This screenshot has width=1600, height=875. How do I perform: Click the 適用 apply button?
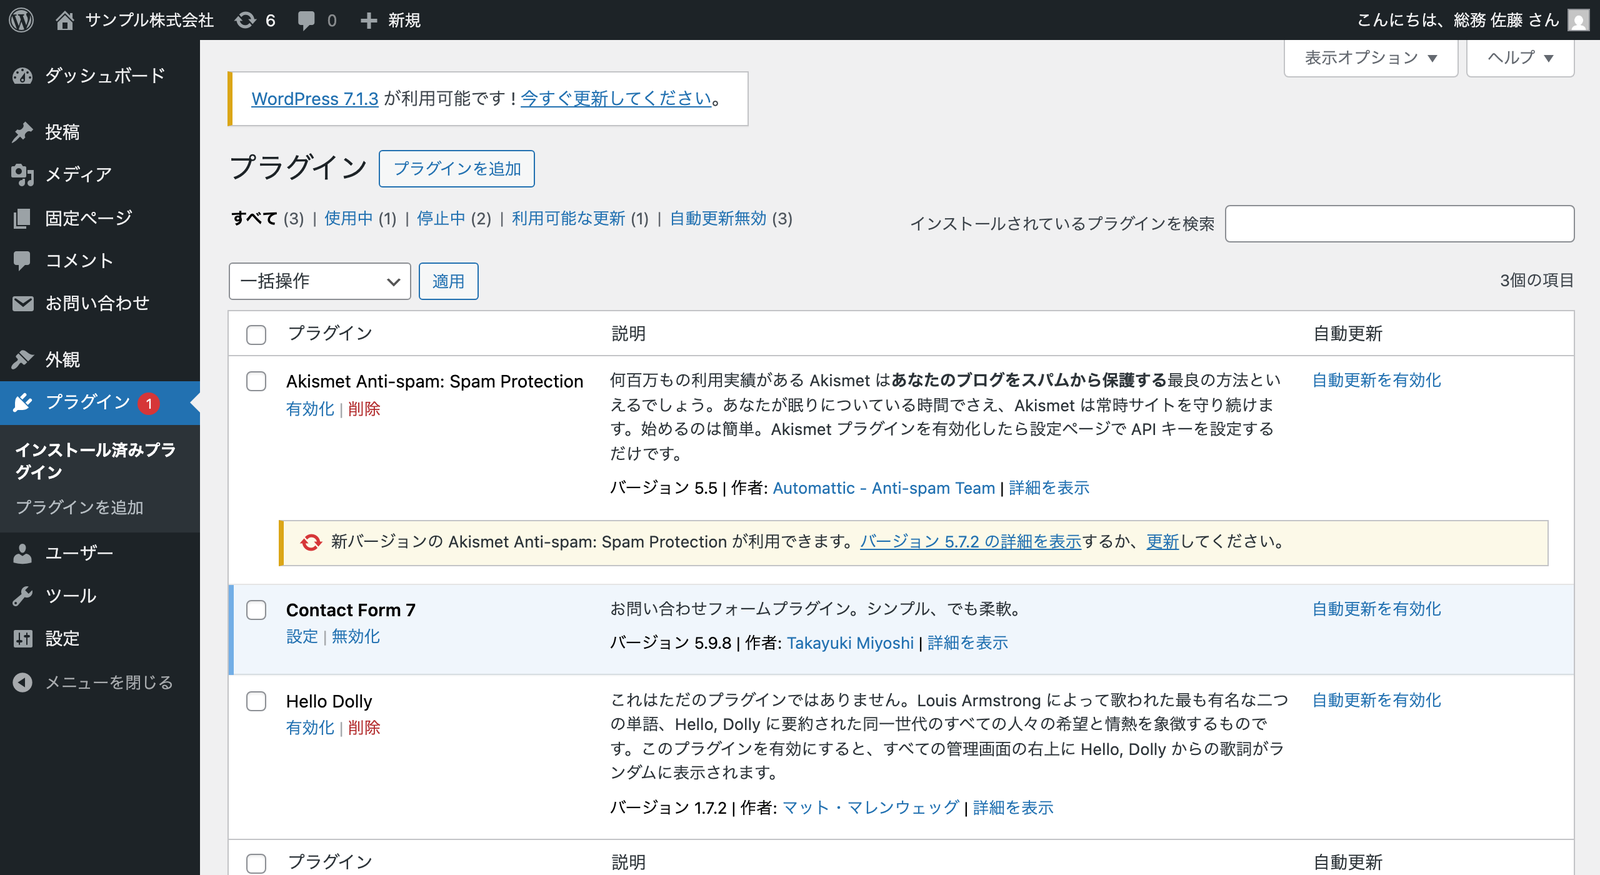(x=448, y=281)
